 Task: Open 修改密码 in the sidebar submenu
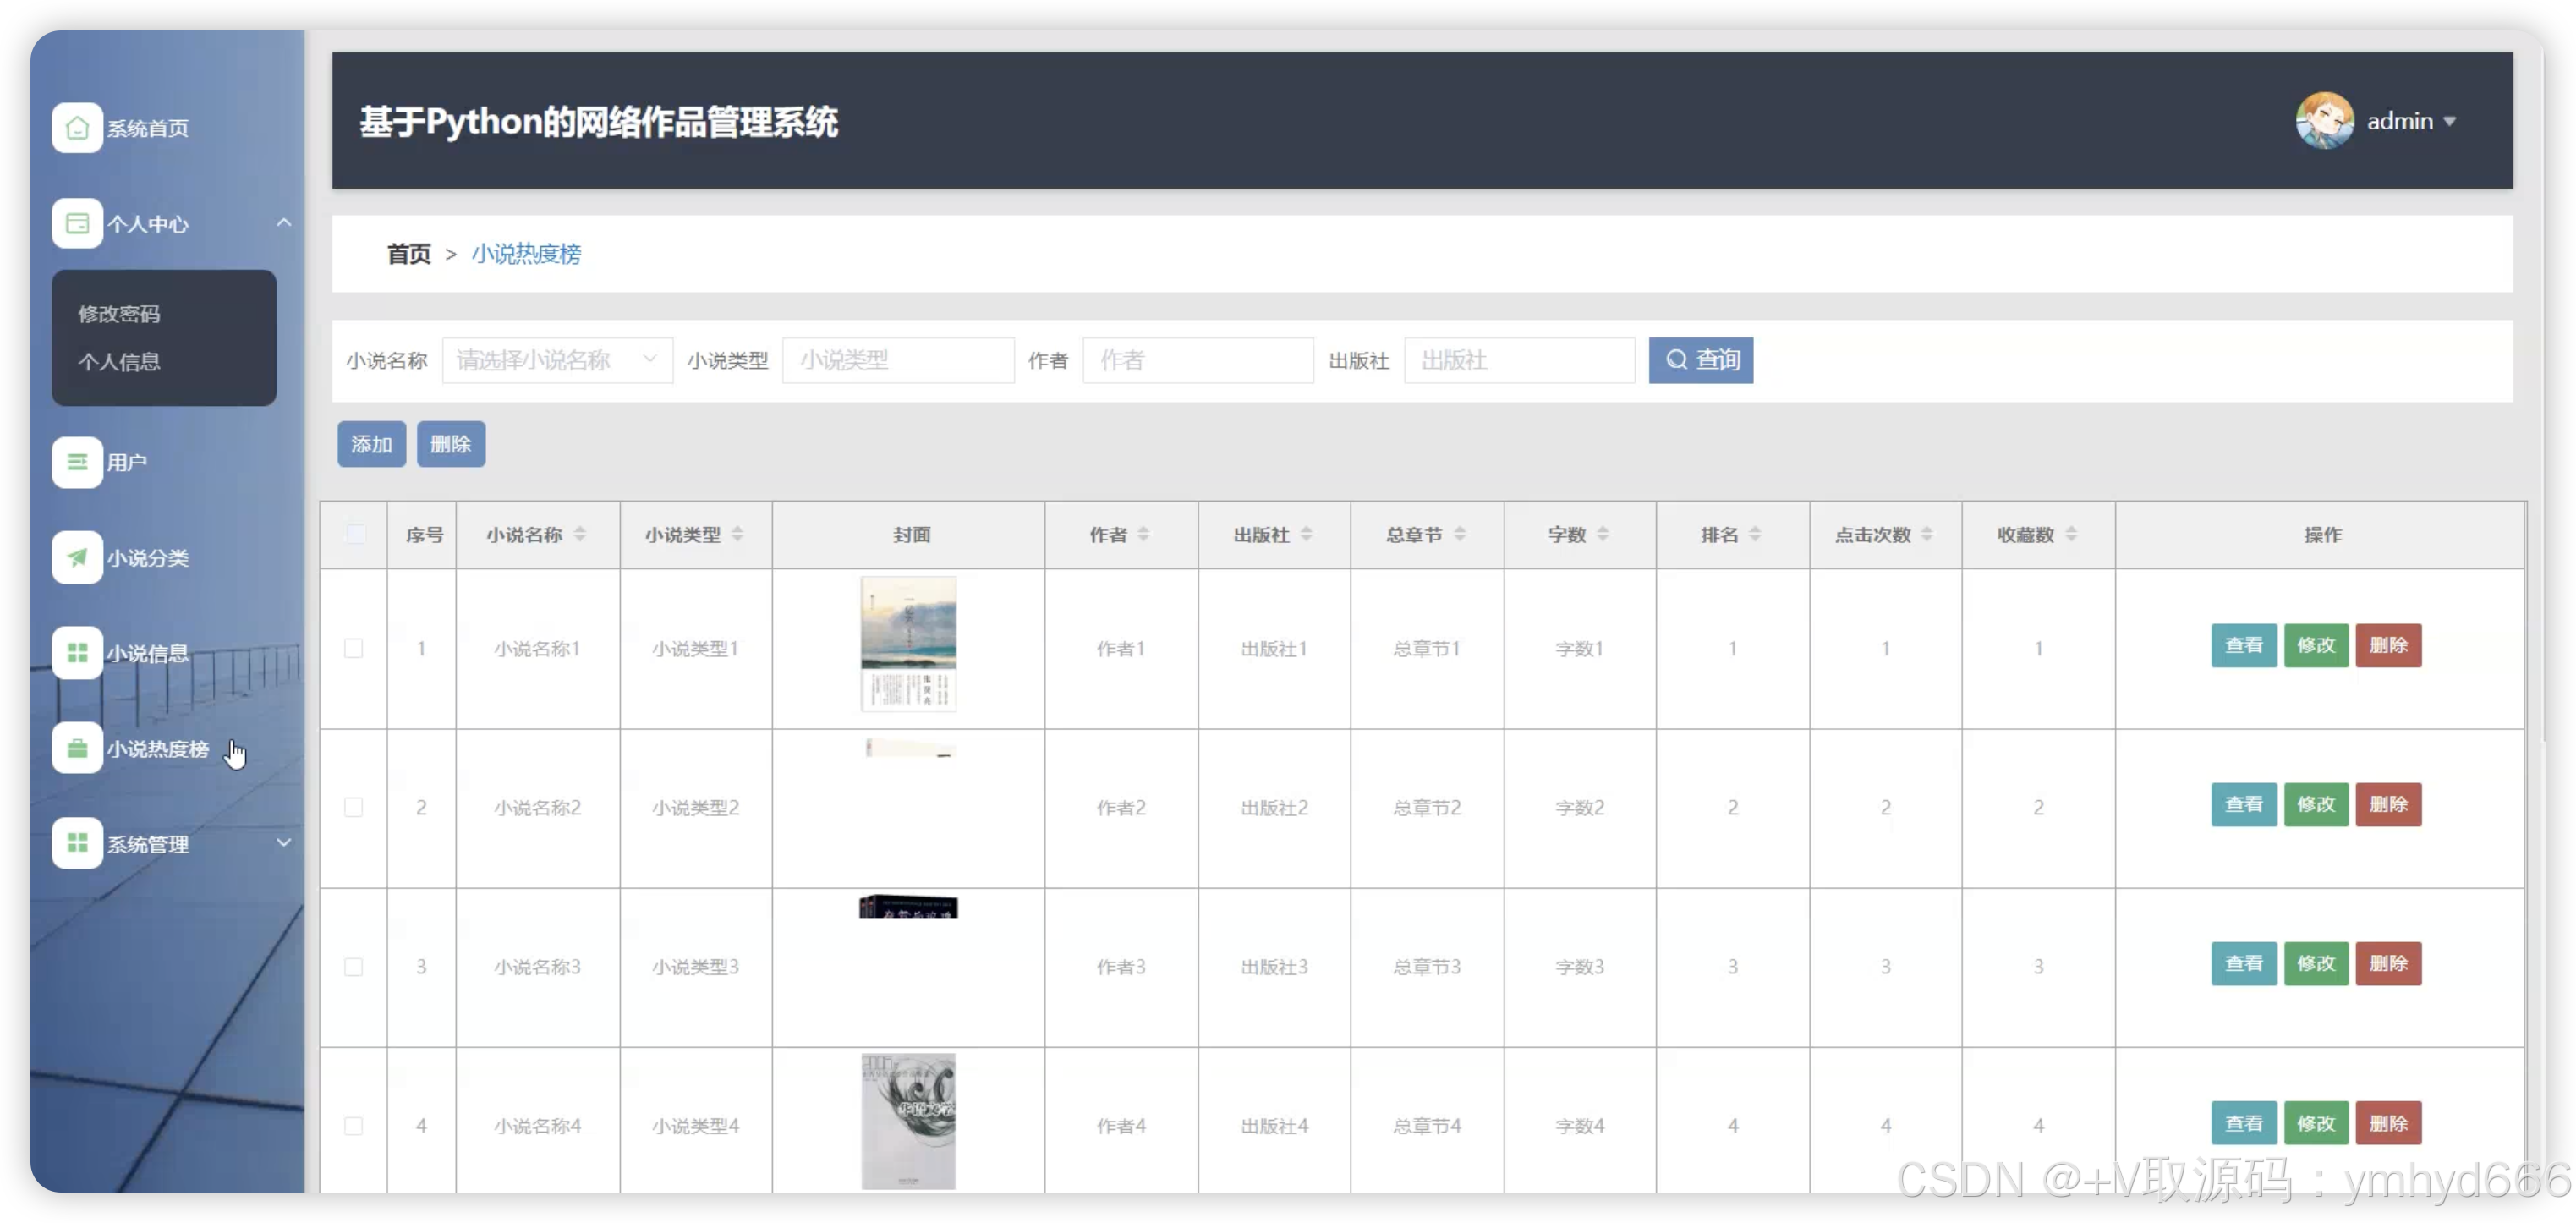[119, 314]
